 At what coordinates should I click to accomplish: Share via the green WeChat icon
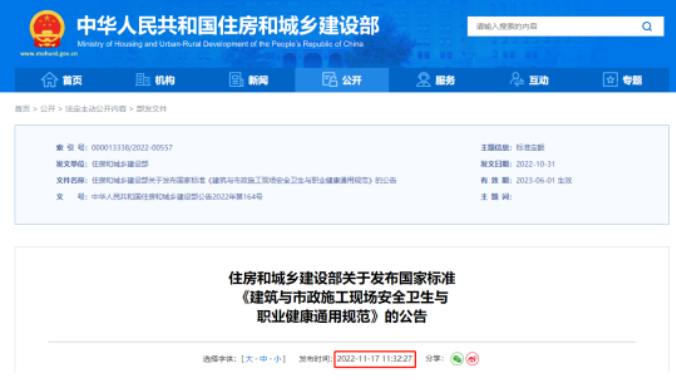click(457, 359)
